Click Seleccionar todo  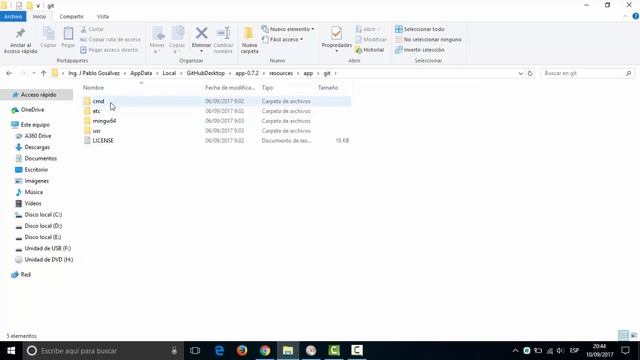420,29
